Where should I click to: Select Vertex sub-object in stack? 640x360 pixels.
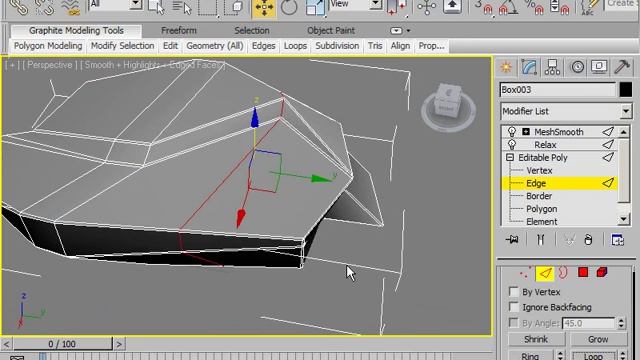pyautogui.click(x=539, y=170)
